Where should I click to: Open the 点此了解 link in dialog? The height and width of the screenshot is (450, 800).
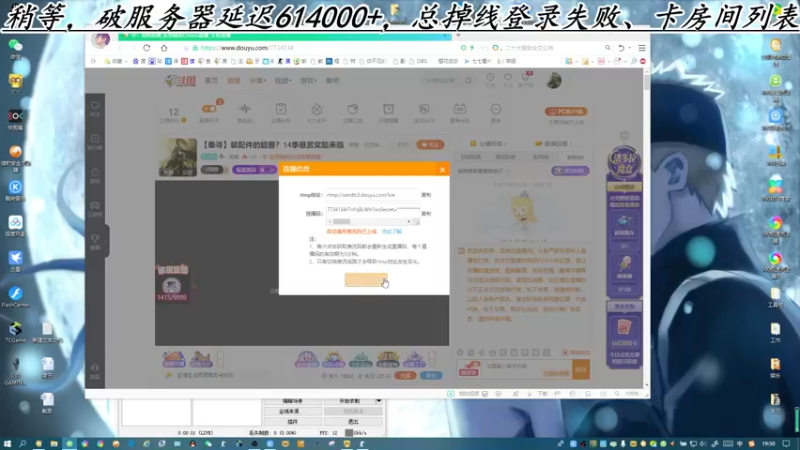[x=391, y=232]
